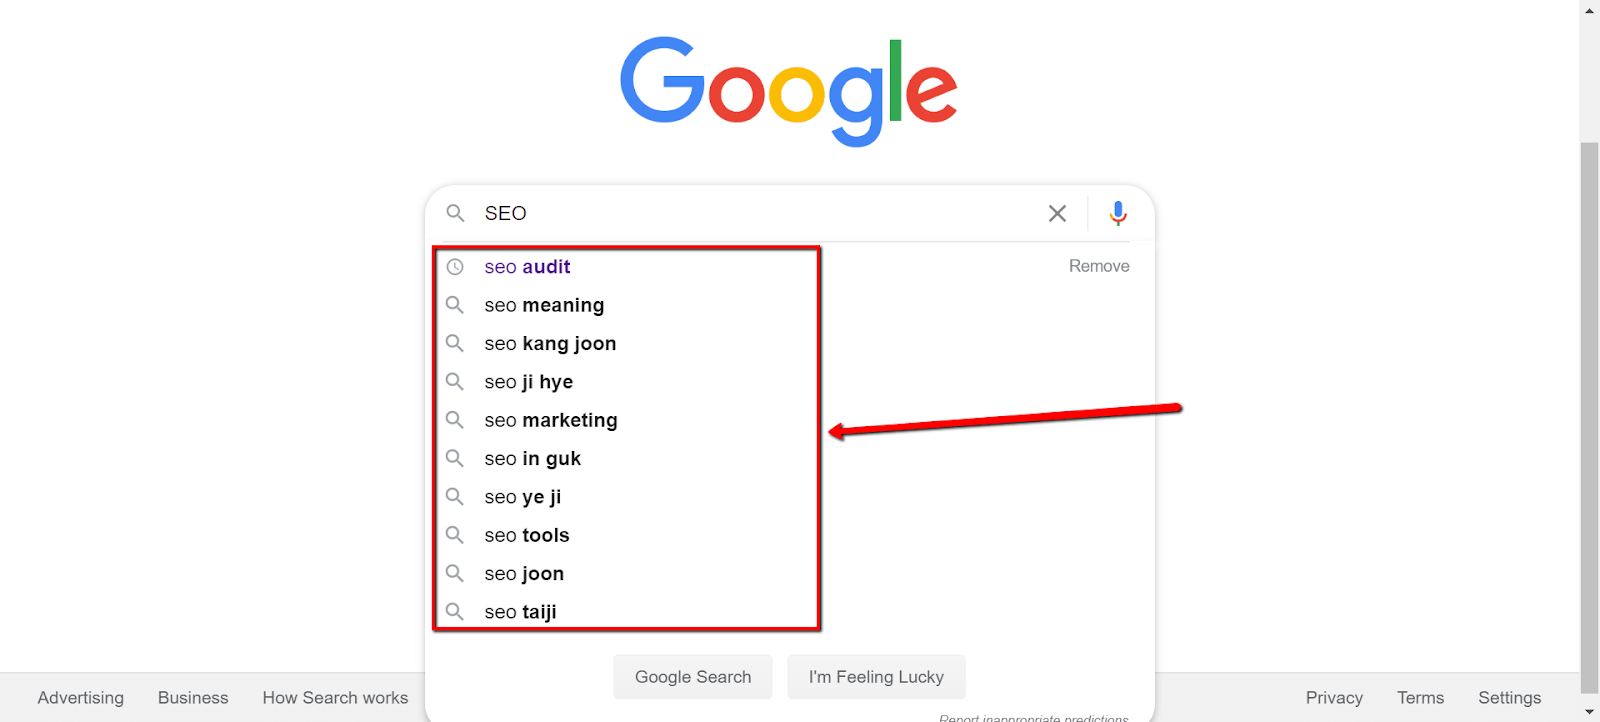Select the "seo in guk" suggestion
This screenshot has width=1600, height=722.
point(532,459)
